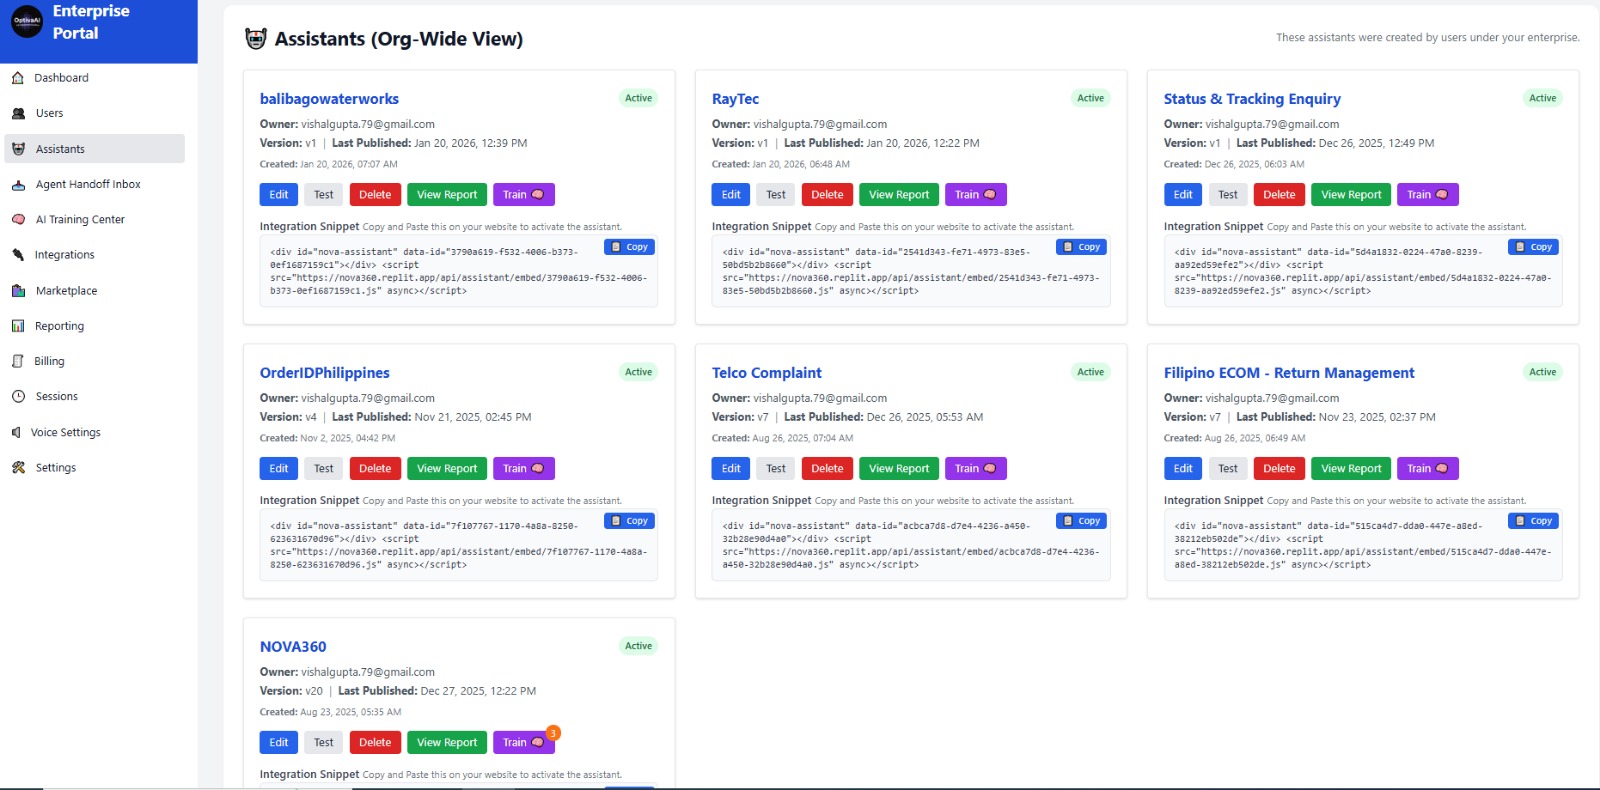This screenshot has width=1600, height=790.
Task: Delete the RayTec assistant
Action: coord(827,195)
